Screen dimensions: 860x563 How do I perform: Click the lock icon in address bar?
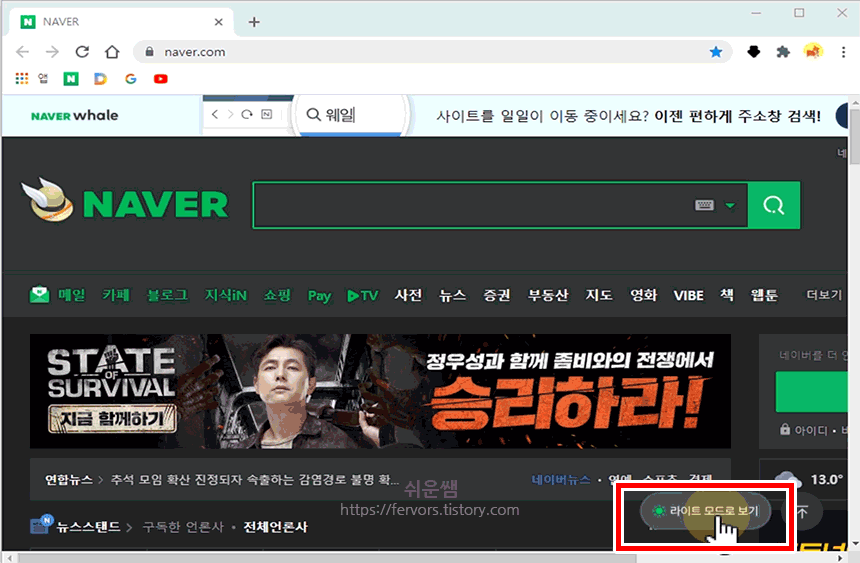(149, 52)
